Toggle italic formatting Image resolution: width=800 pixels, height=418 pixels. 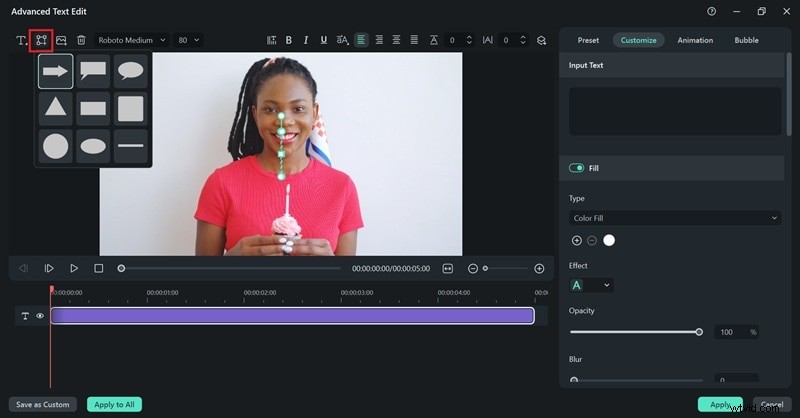click(306, 40)
